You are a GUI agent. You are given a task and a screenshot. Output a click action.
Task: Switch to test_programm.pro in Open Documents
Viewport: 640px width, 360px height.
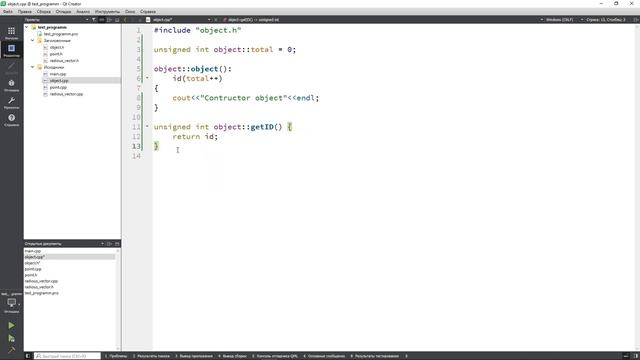42,293
